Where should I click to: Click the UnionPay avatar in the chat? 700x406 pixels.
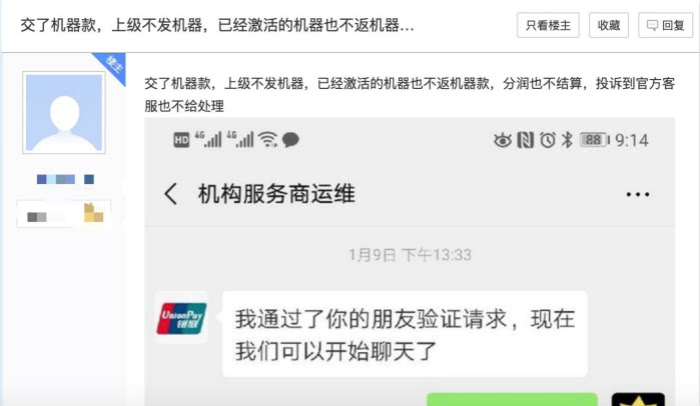pyautogui.click(x=181, y=318)
